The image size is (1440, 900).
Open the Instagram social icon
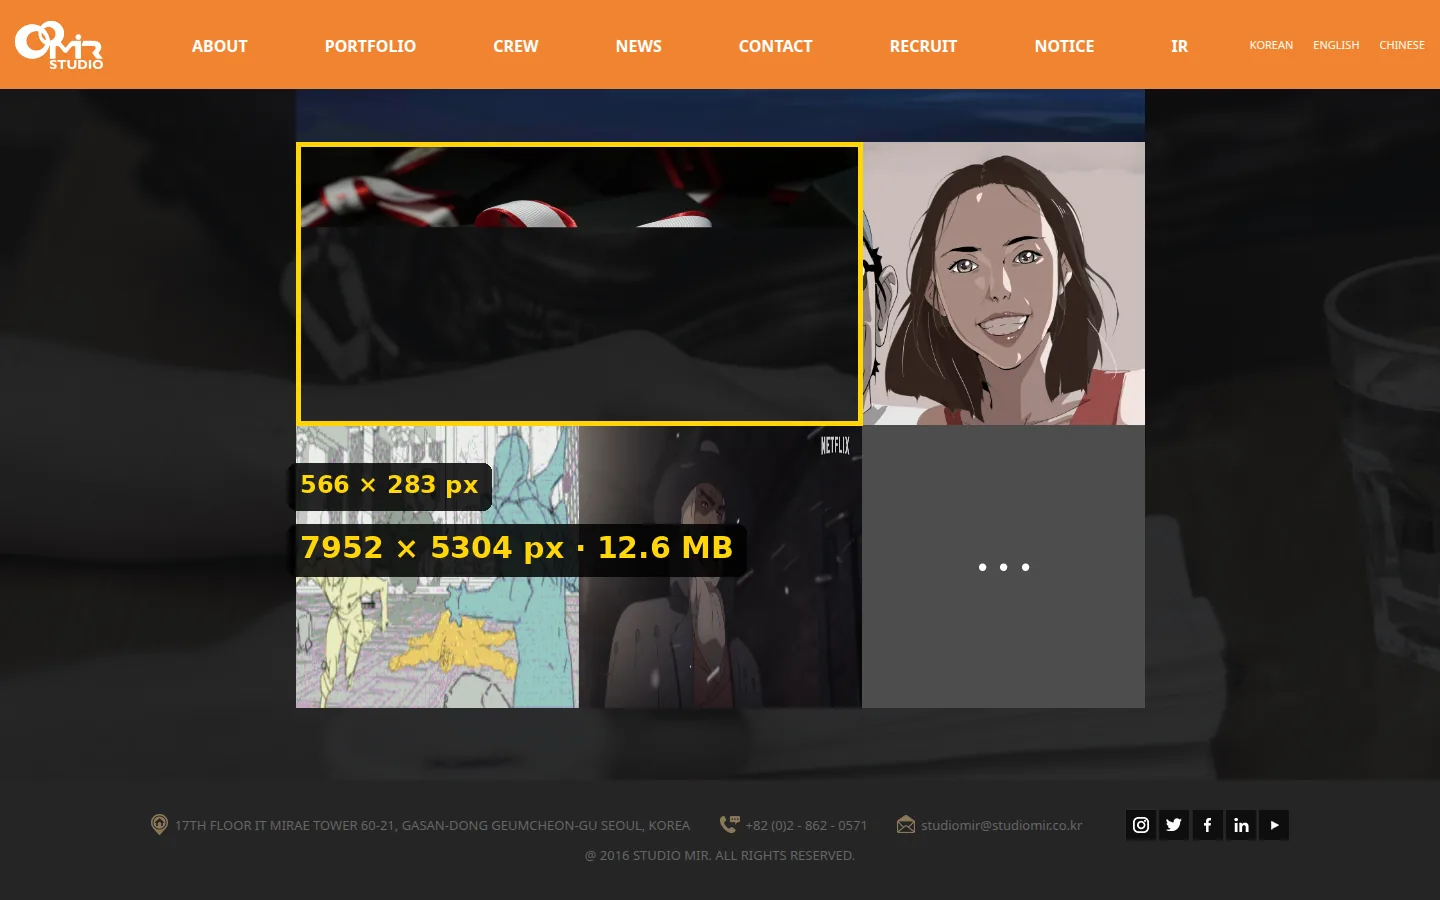pyautogui.click(x=1141, y=825)
